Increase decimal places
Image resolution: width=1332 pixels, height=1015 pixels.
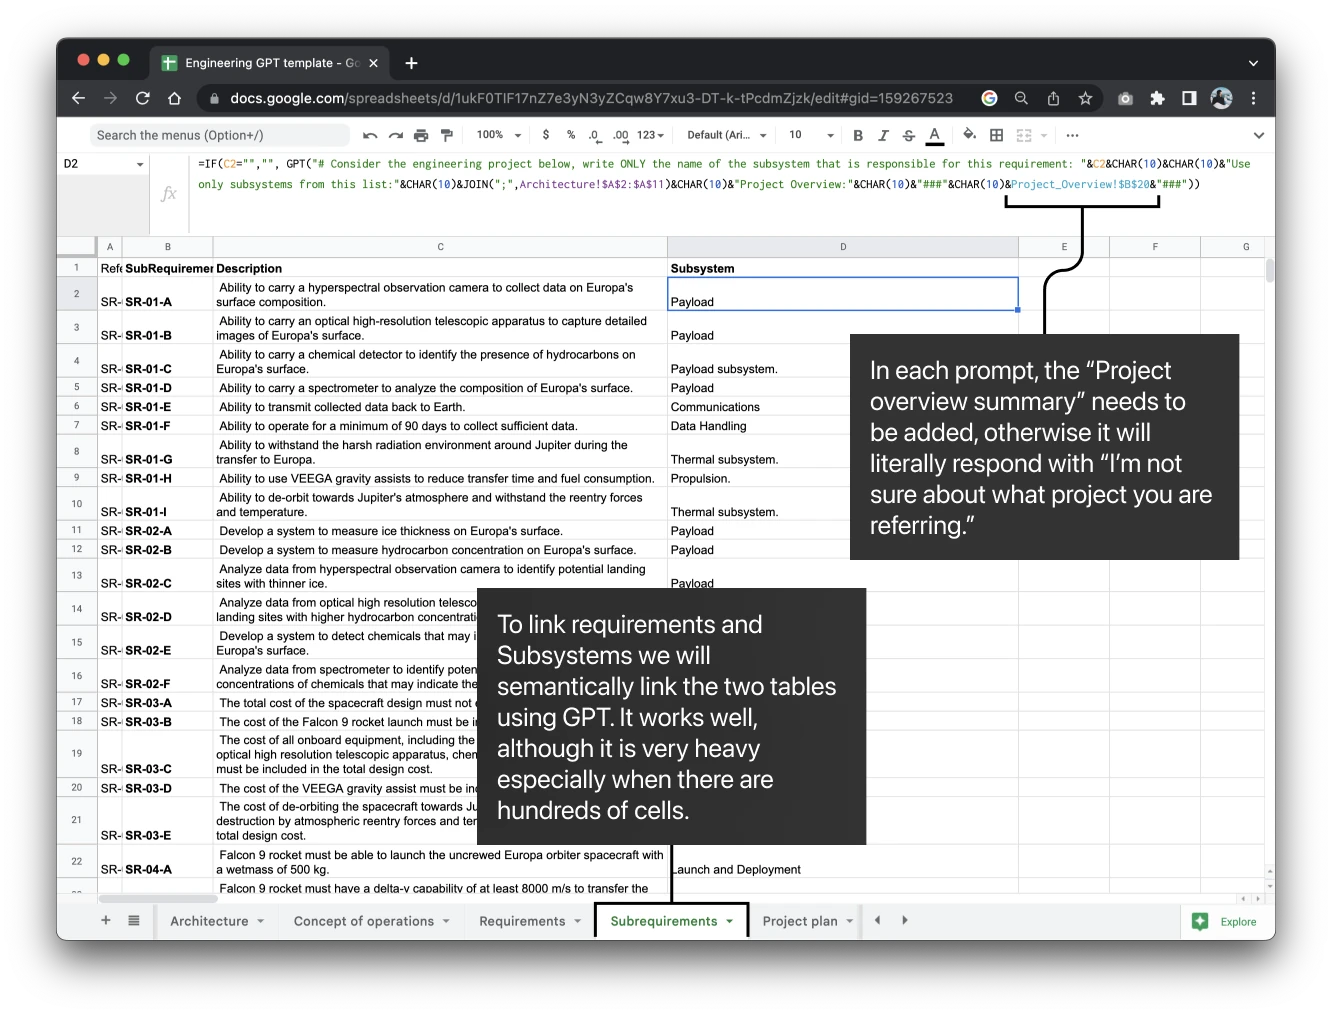point(621,135)
